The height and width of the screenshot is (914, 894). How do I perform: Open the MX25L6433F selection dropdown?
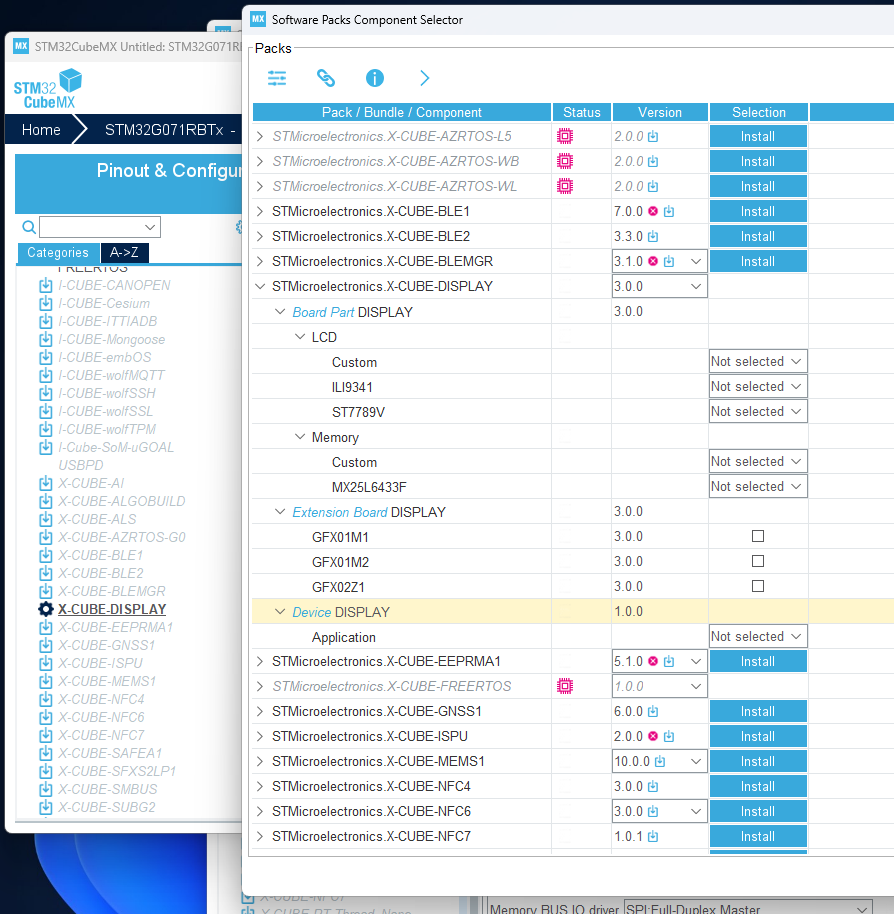pyautogui.click(x=758, y=487)
